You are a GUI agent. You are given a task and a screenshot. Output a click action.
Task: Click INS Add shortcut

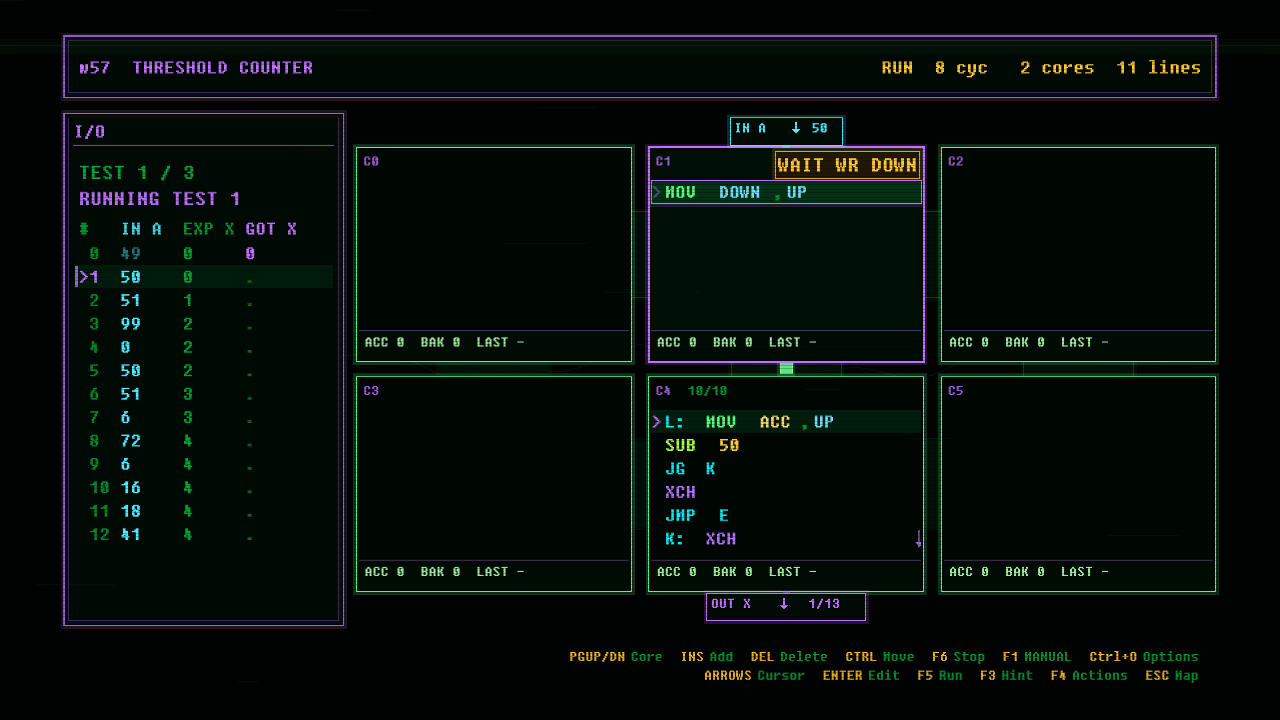(707, 657)
